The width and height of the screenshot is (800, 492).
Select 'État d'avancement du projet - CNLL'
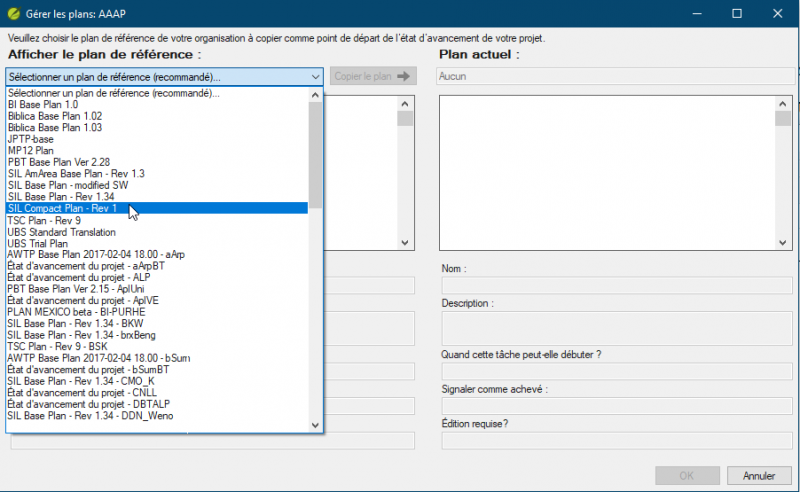(x=157, y=393)
